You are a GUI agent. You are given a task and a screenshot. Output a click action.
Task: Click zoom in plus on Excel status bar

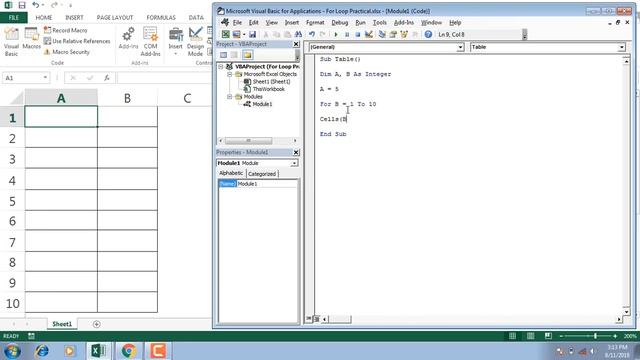[x=615, y=336]
